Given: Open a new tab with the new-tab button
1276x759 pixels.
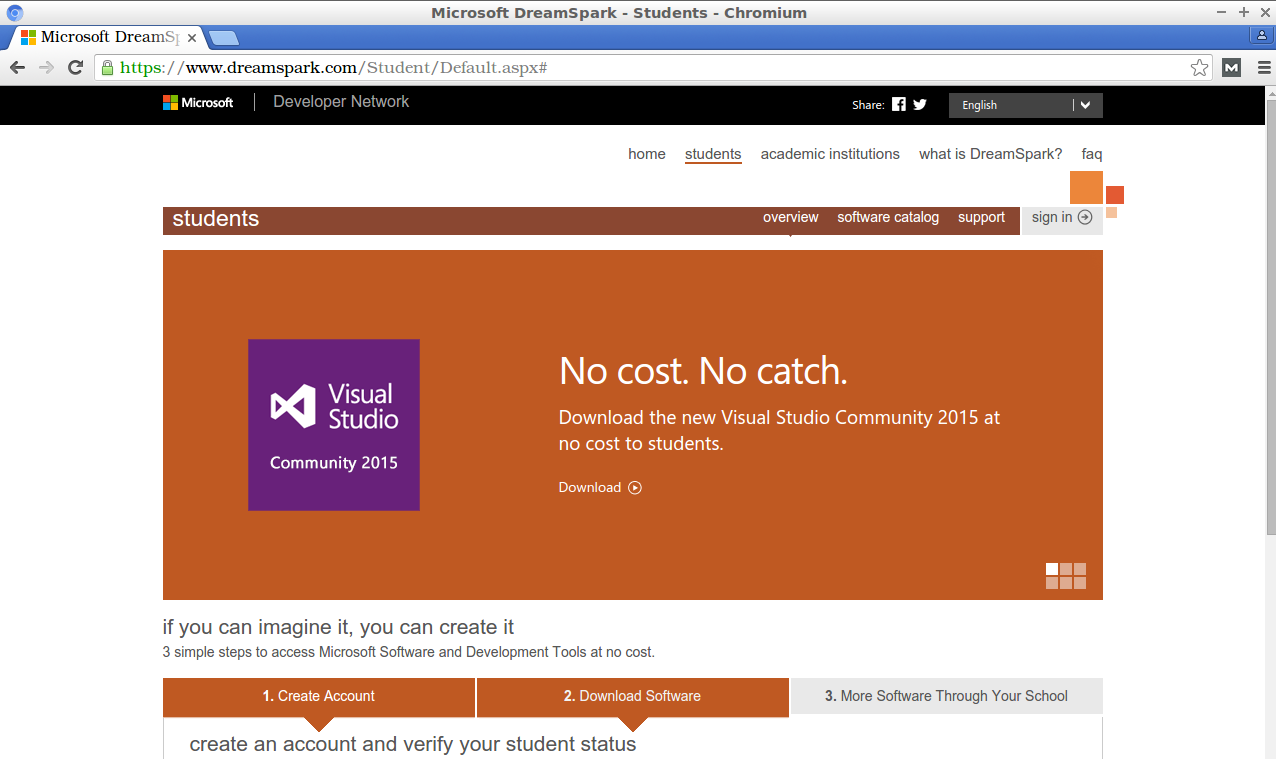Looking at the screenshot, I should coord(224,38).
